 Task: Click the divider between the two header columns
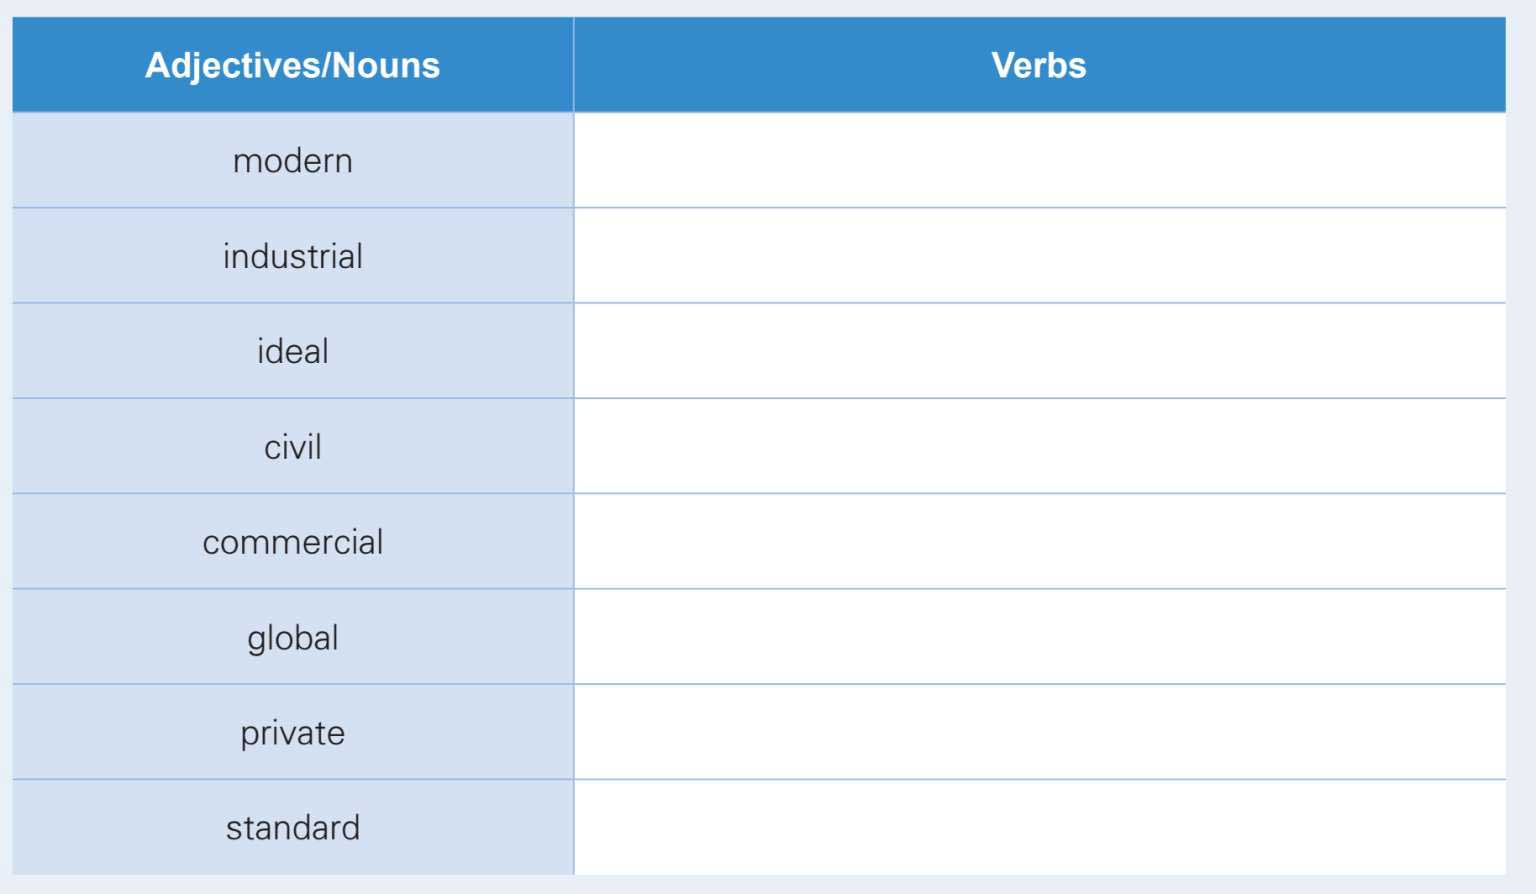click(x=574, y=65)
